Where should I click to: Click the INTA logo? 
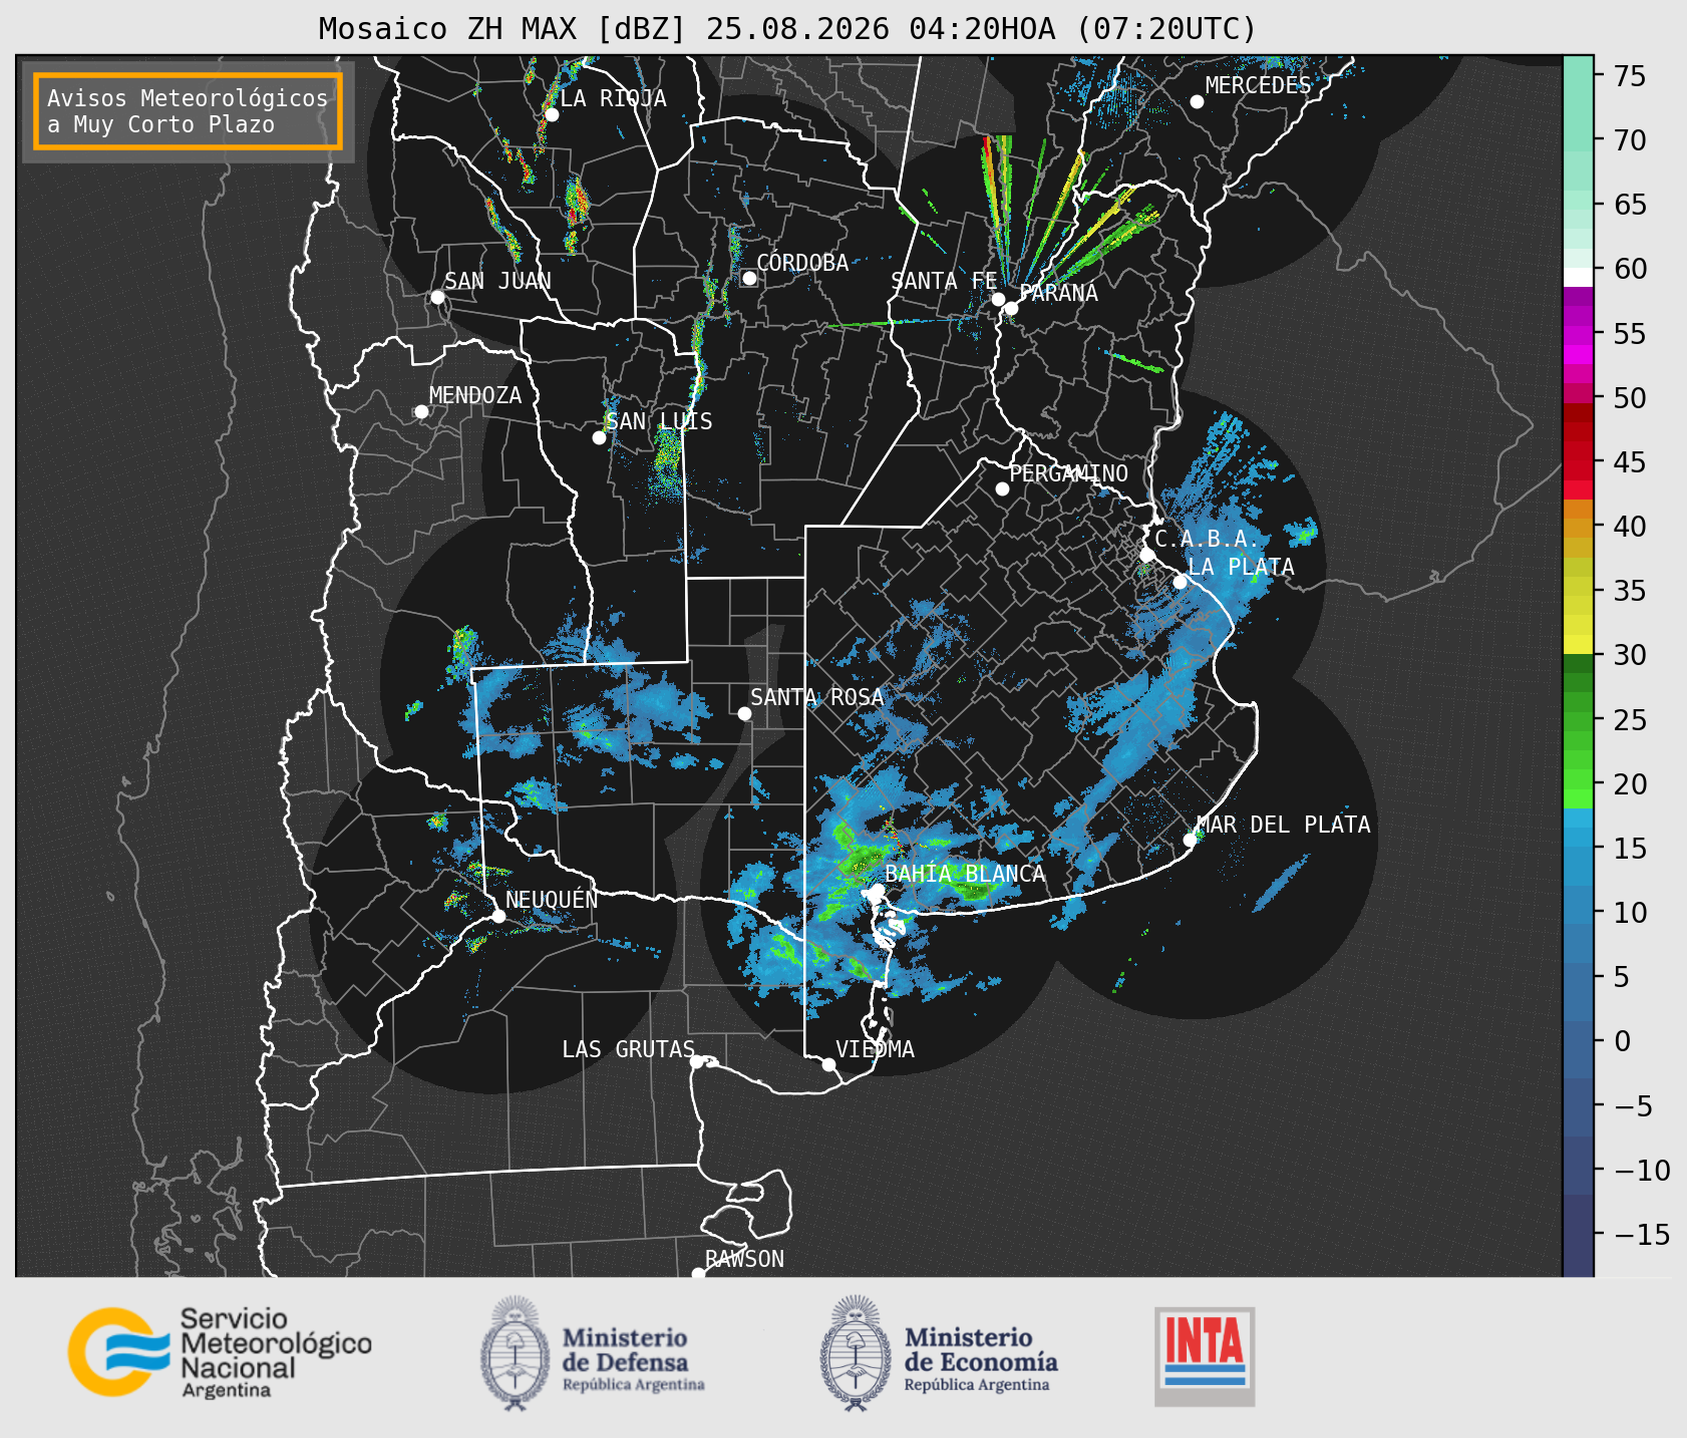1205,1356
